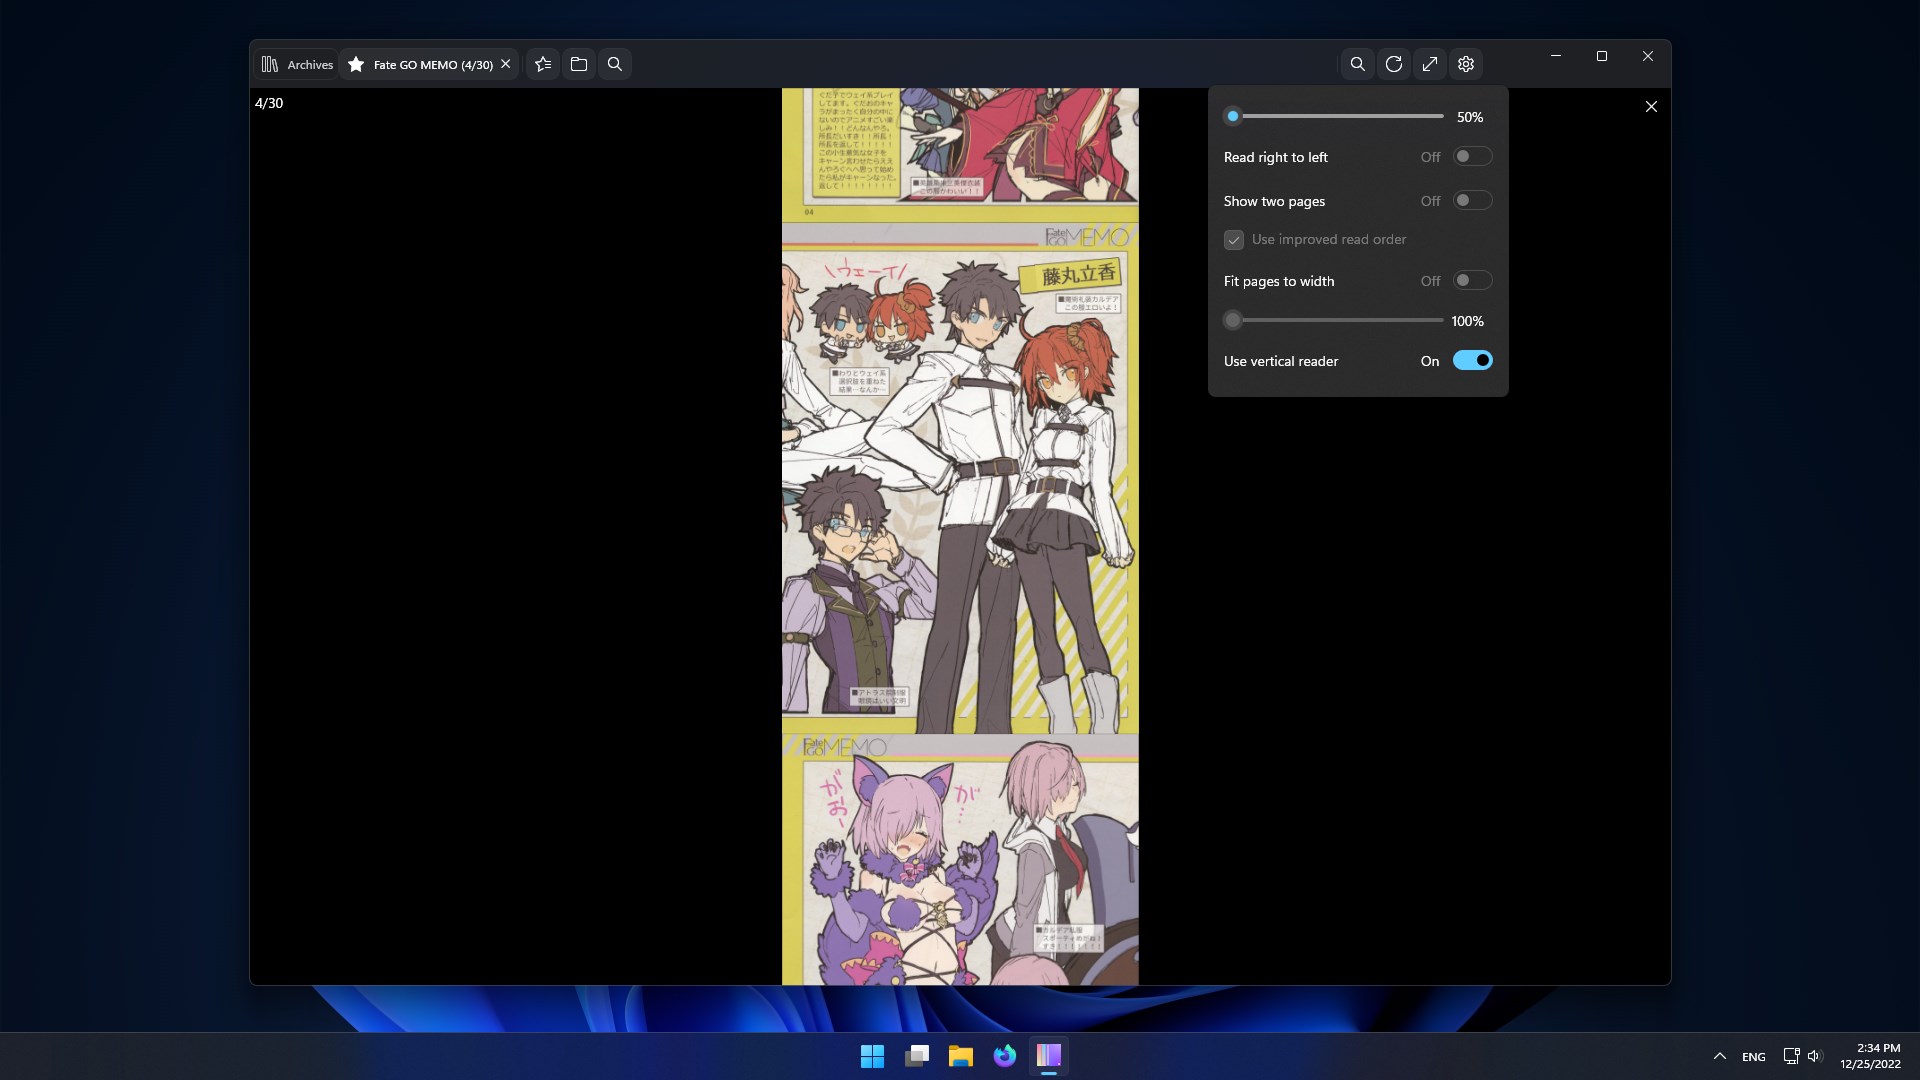Disable Use vertical reader switch

[x=1472, y=361]
